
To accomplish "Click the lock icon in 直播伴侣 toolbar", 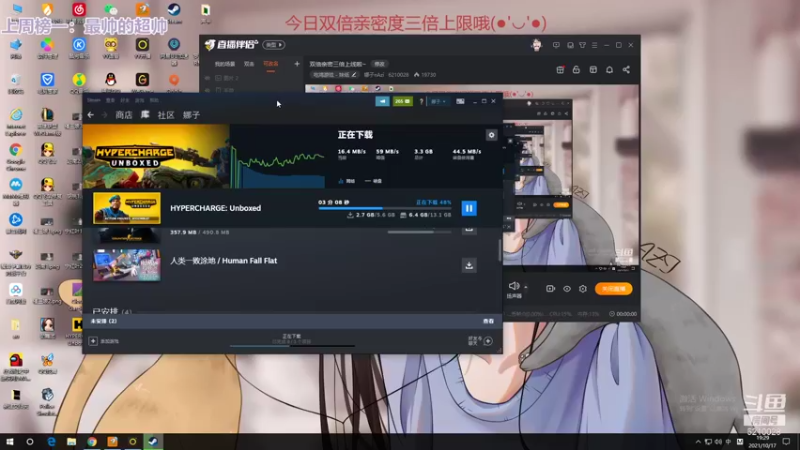I will [x=576, y=70].
